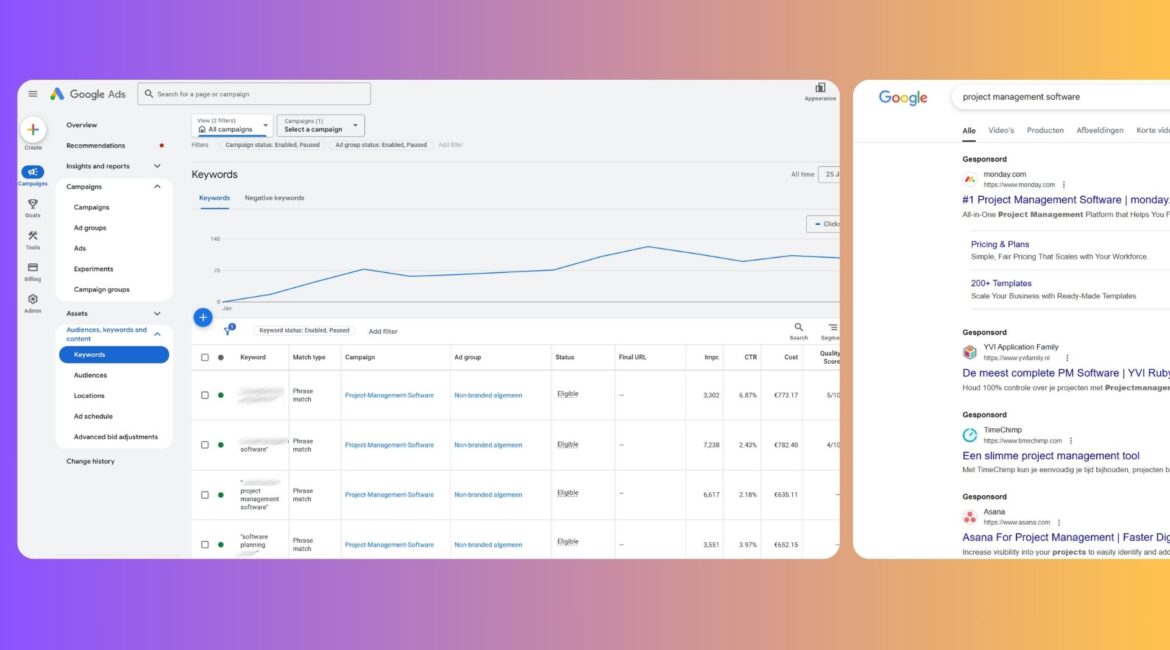Expand Insights and reports section
This screenshot has width=1170, height=650.
[x=157, y=166]
